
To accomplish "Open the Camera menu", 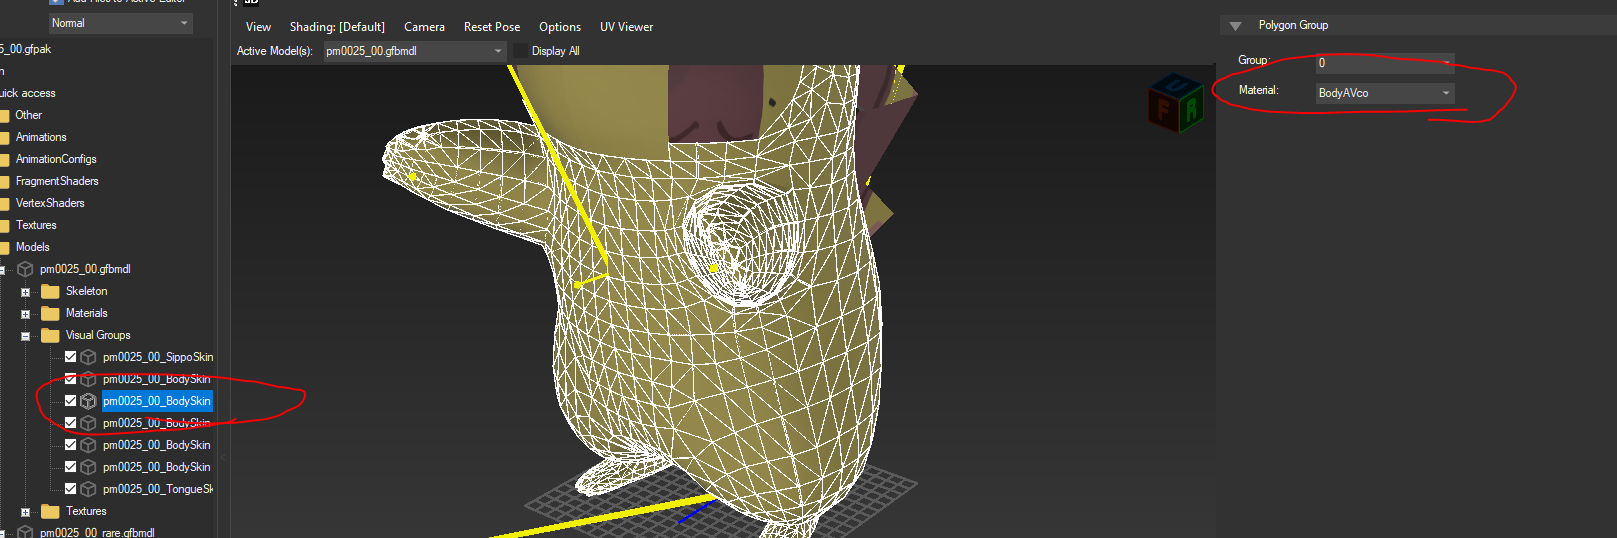I will (x=424, y=27).
